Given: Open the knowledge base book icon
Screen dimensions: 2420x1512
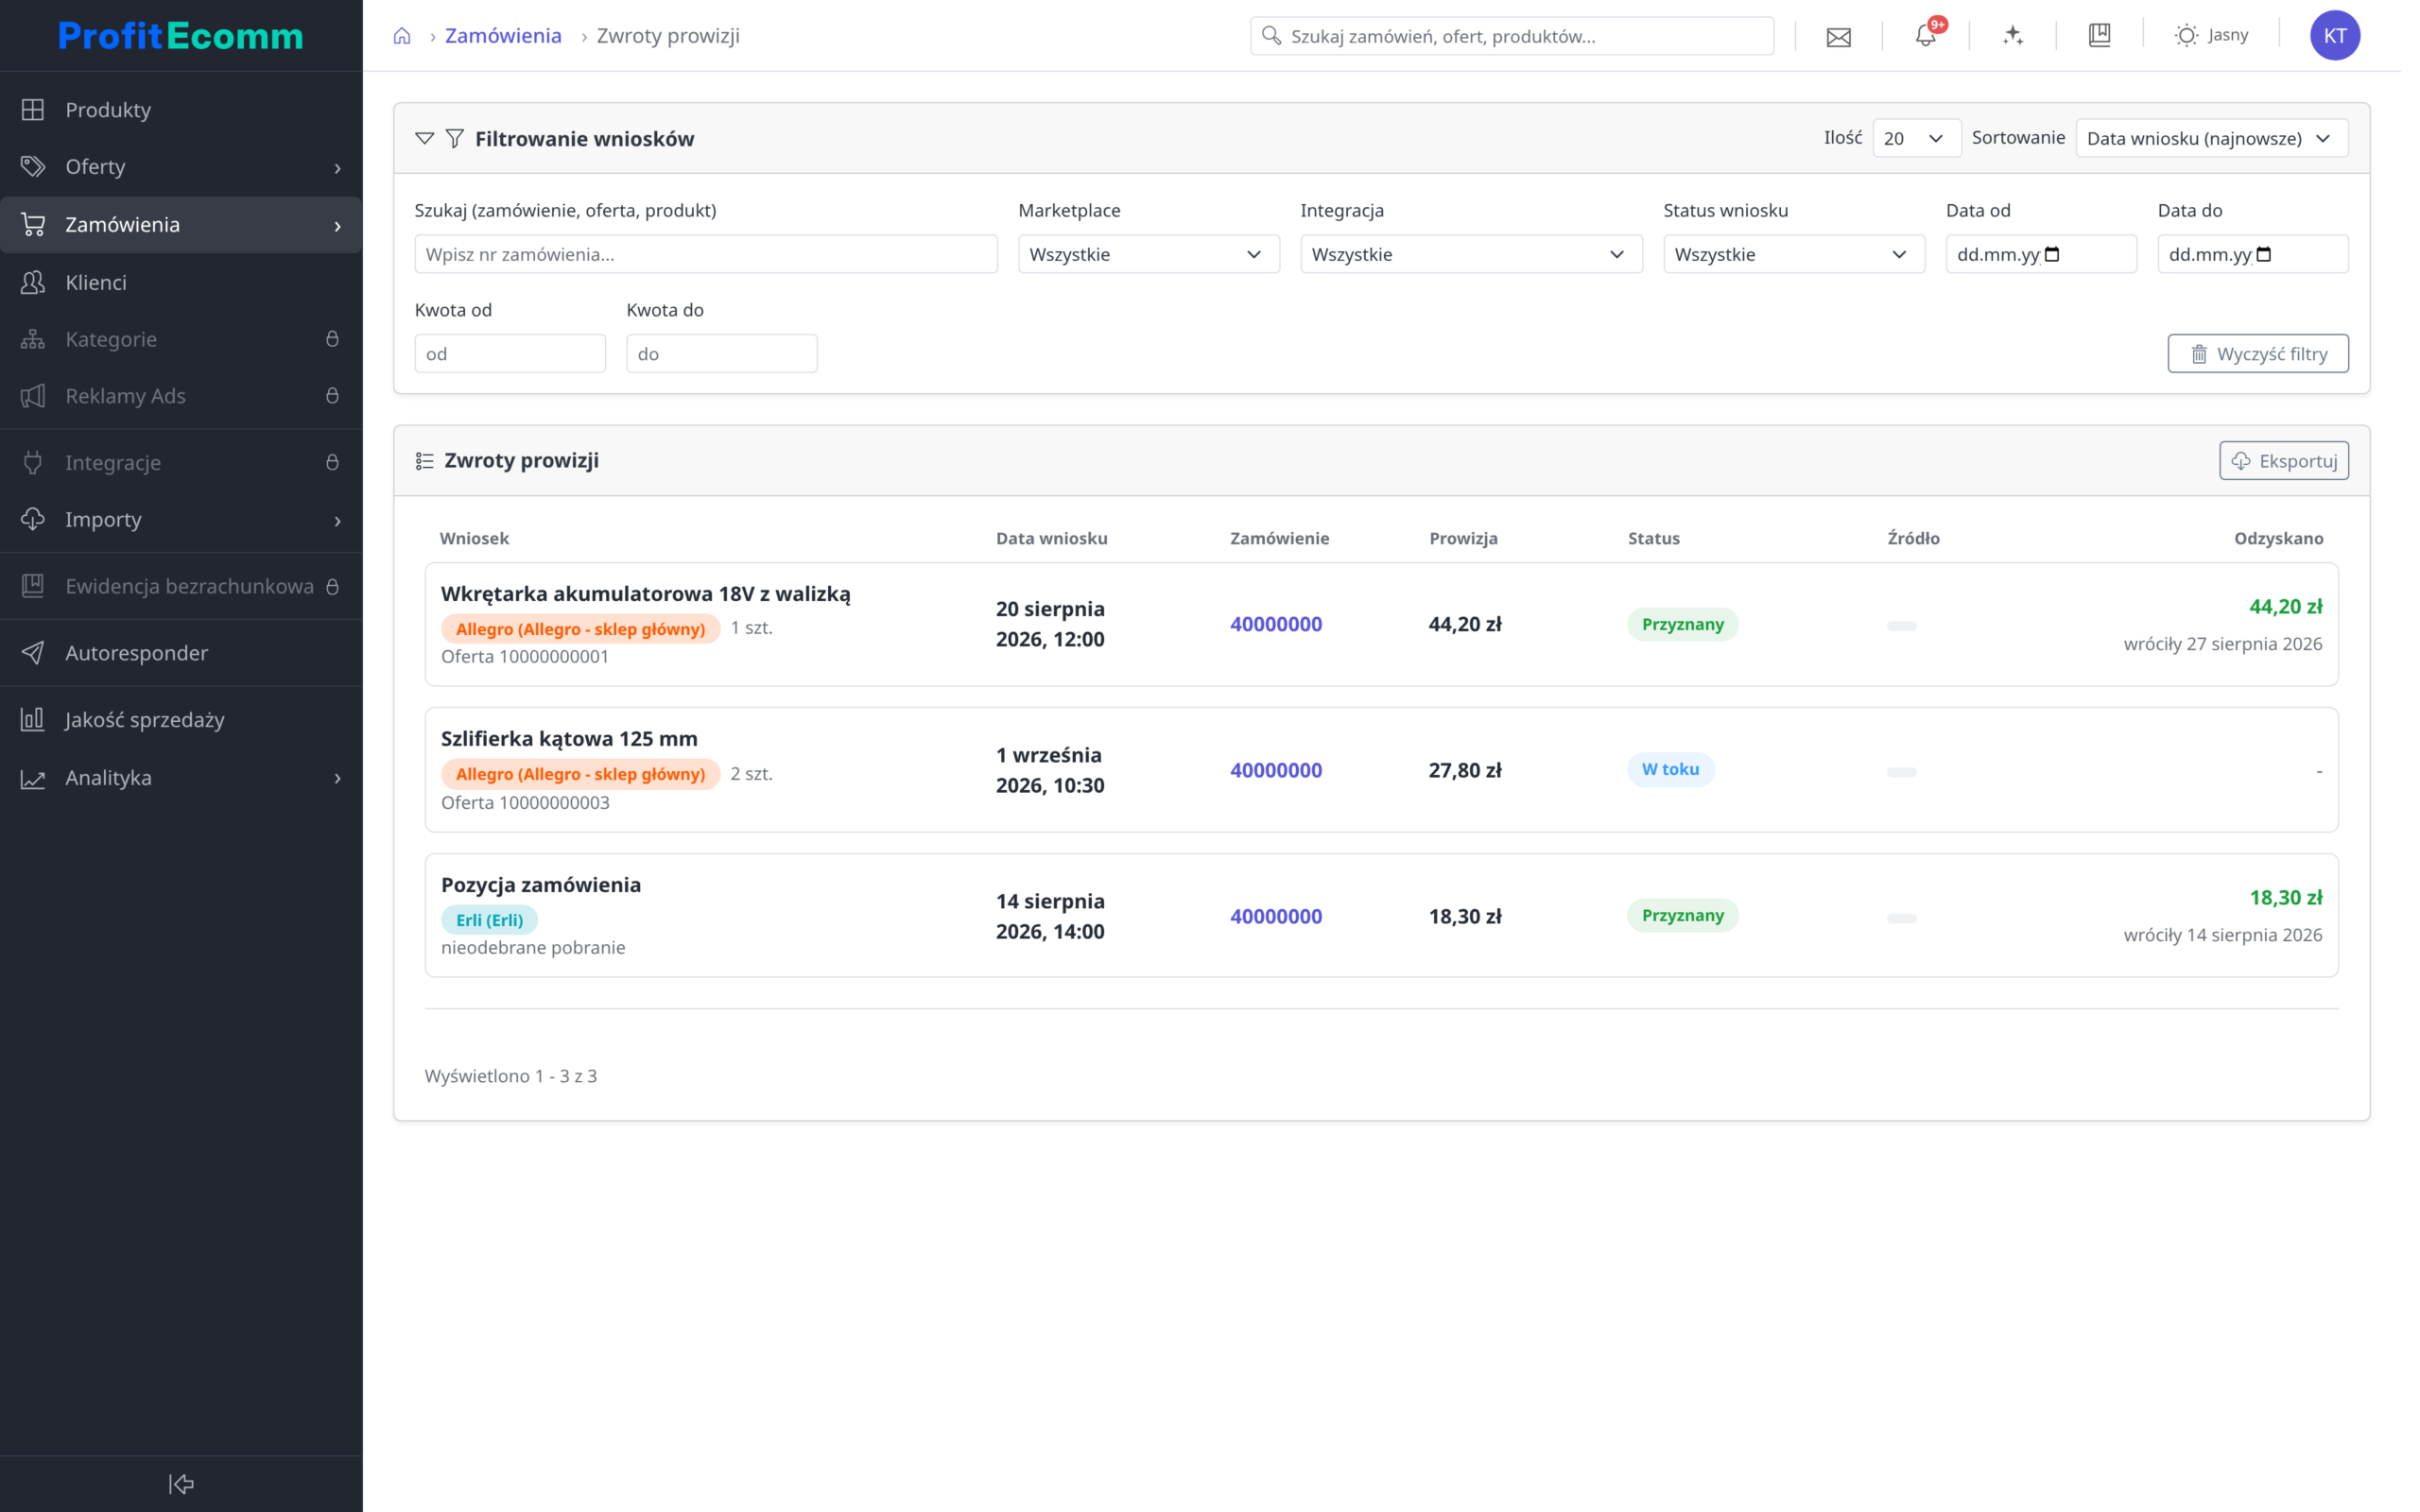Looking at the screenshot, I should point(2099,36).
